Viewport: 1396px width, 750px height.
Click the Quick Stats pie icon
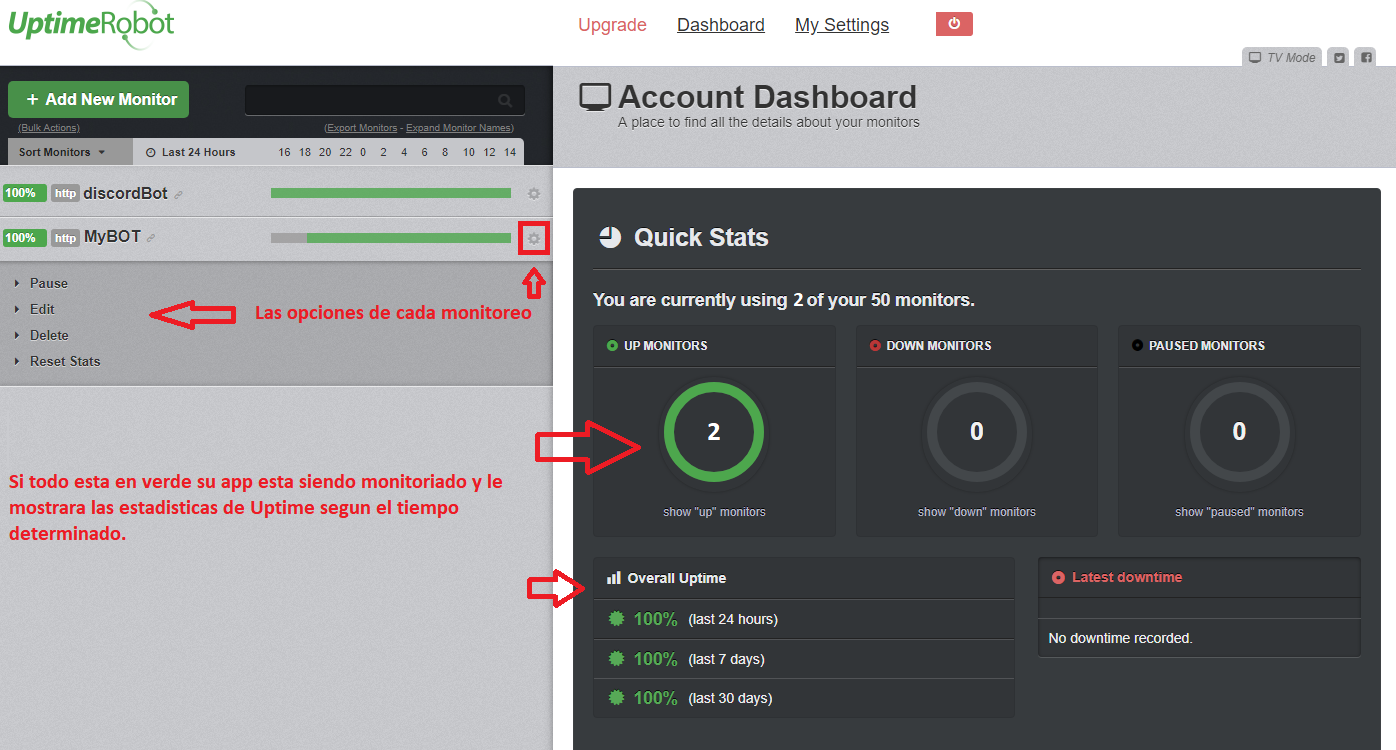[610, 237]
